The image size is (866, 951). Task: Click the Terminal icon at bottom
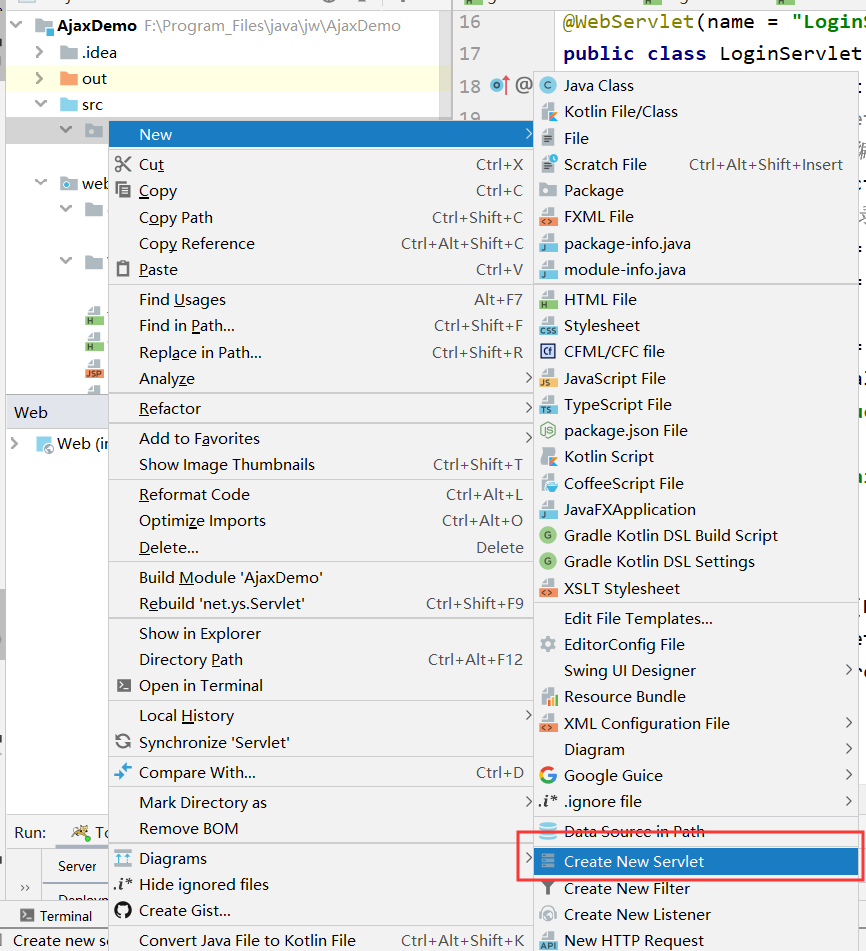point(27,915)
